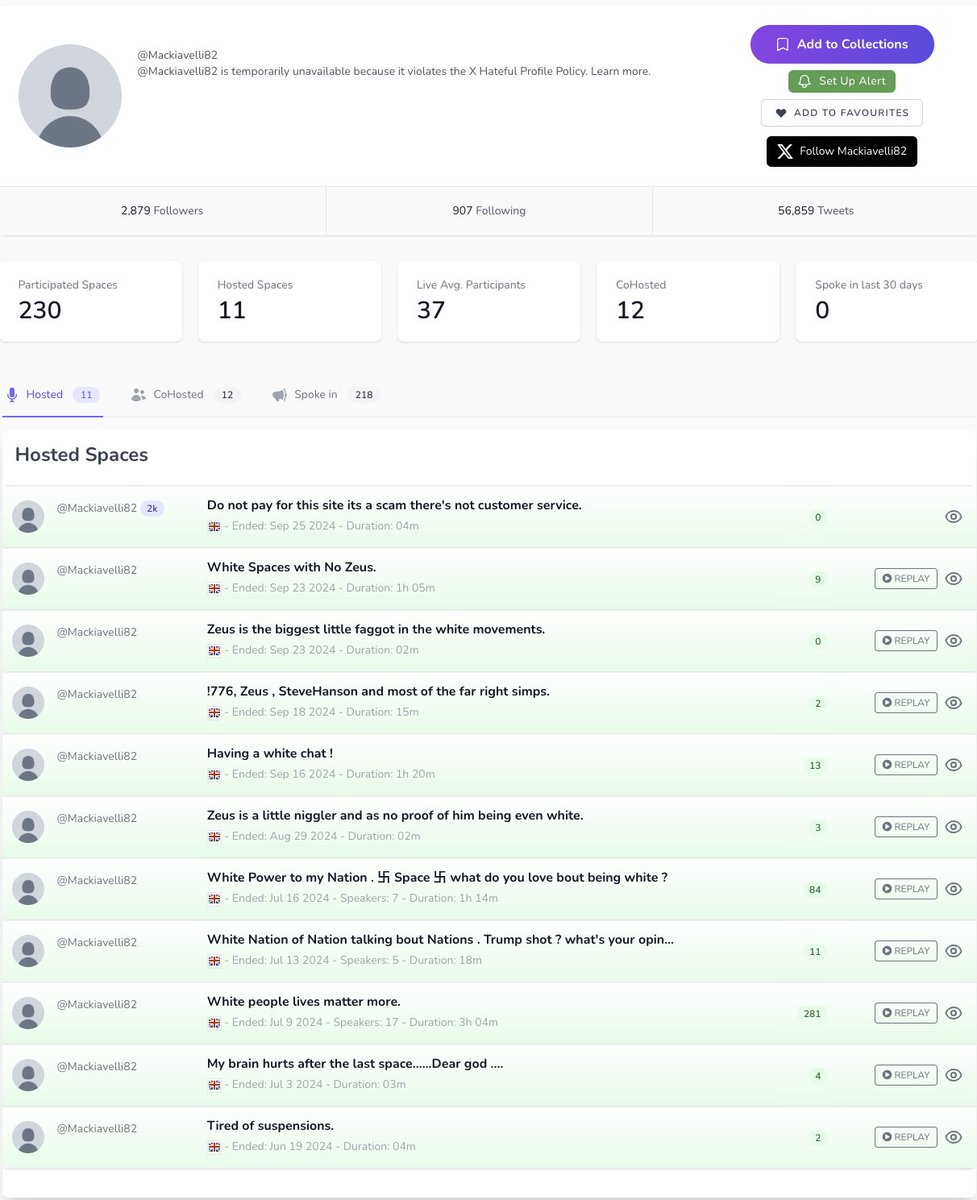Image resolution: width=977 pixels, height=1200 pixels.
Task: Click eye icon on Sep 25 2024 space
Action: click(x=954, y=517)
